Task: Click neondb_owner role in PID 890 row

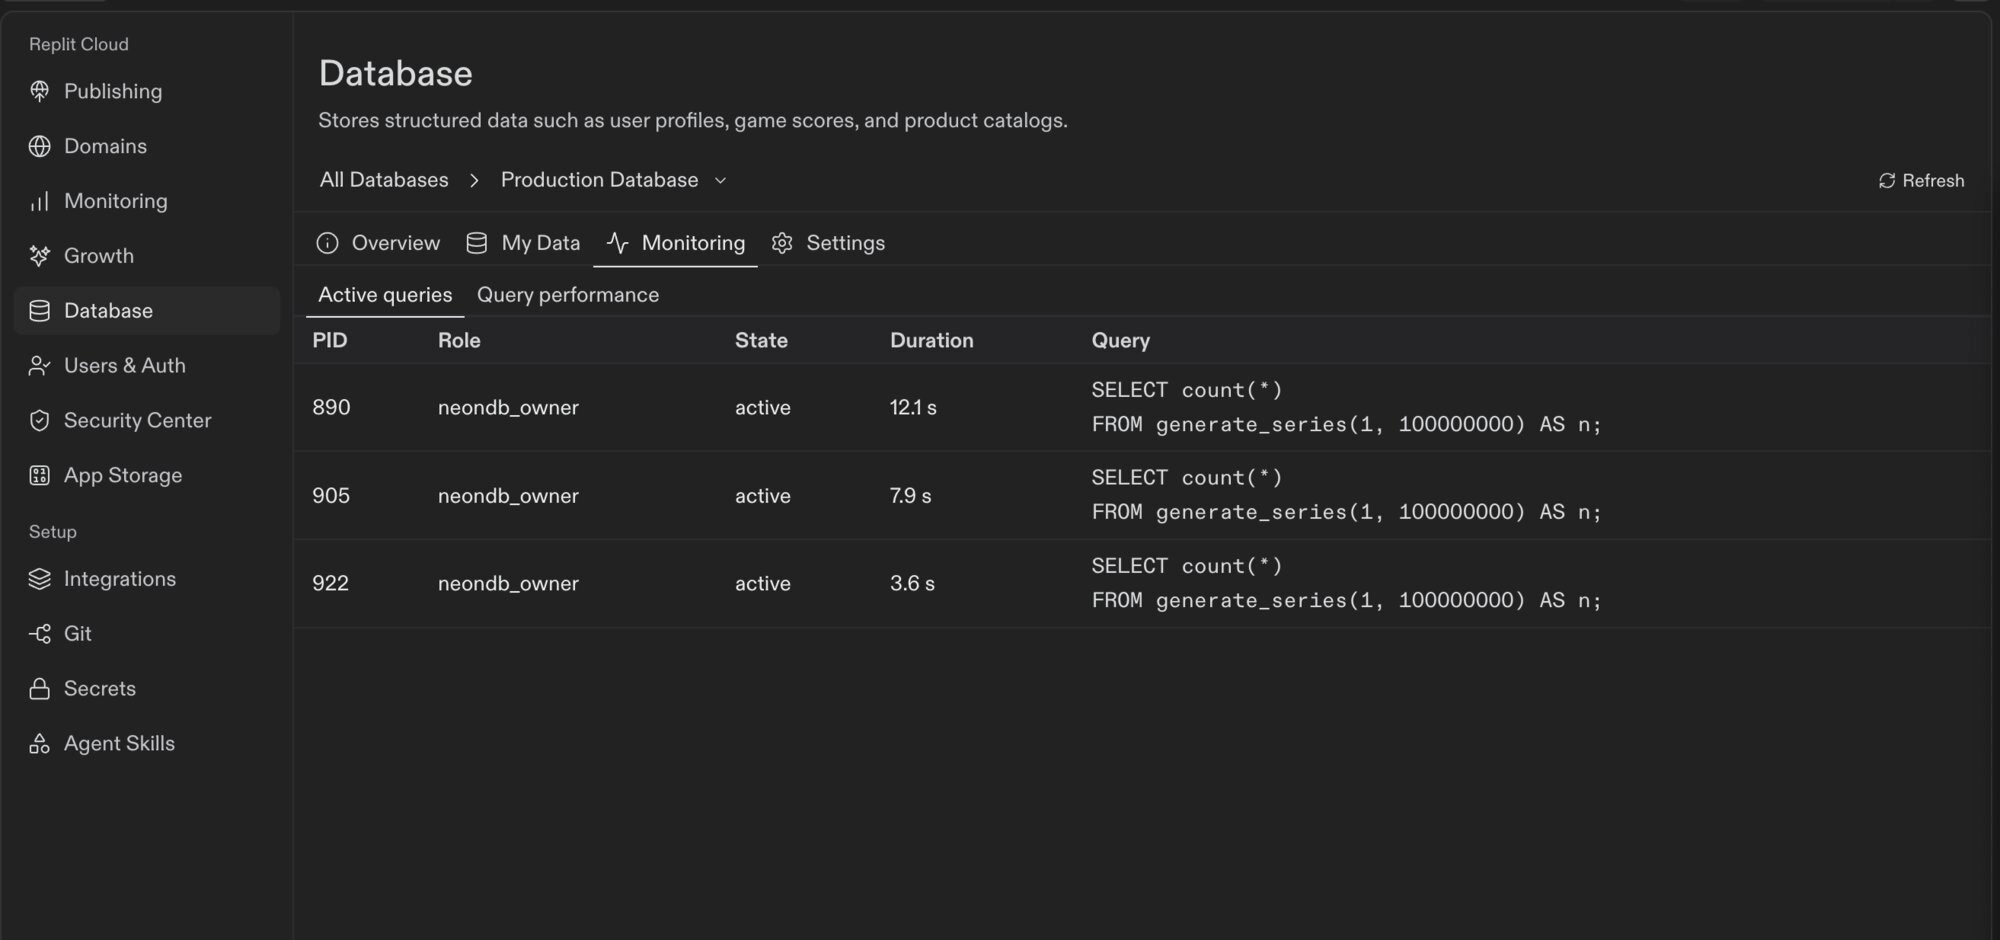Action: coord(508,408)
